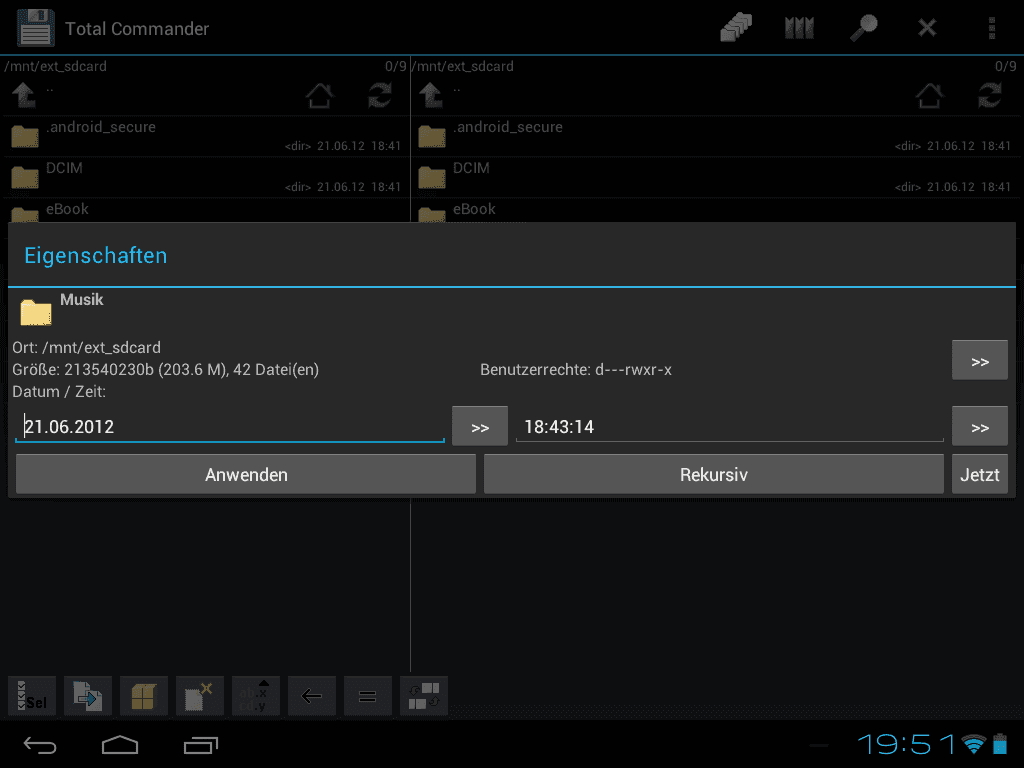Tap the left arrow icon in bottom toolbar

tap(312, 696)
